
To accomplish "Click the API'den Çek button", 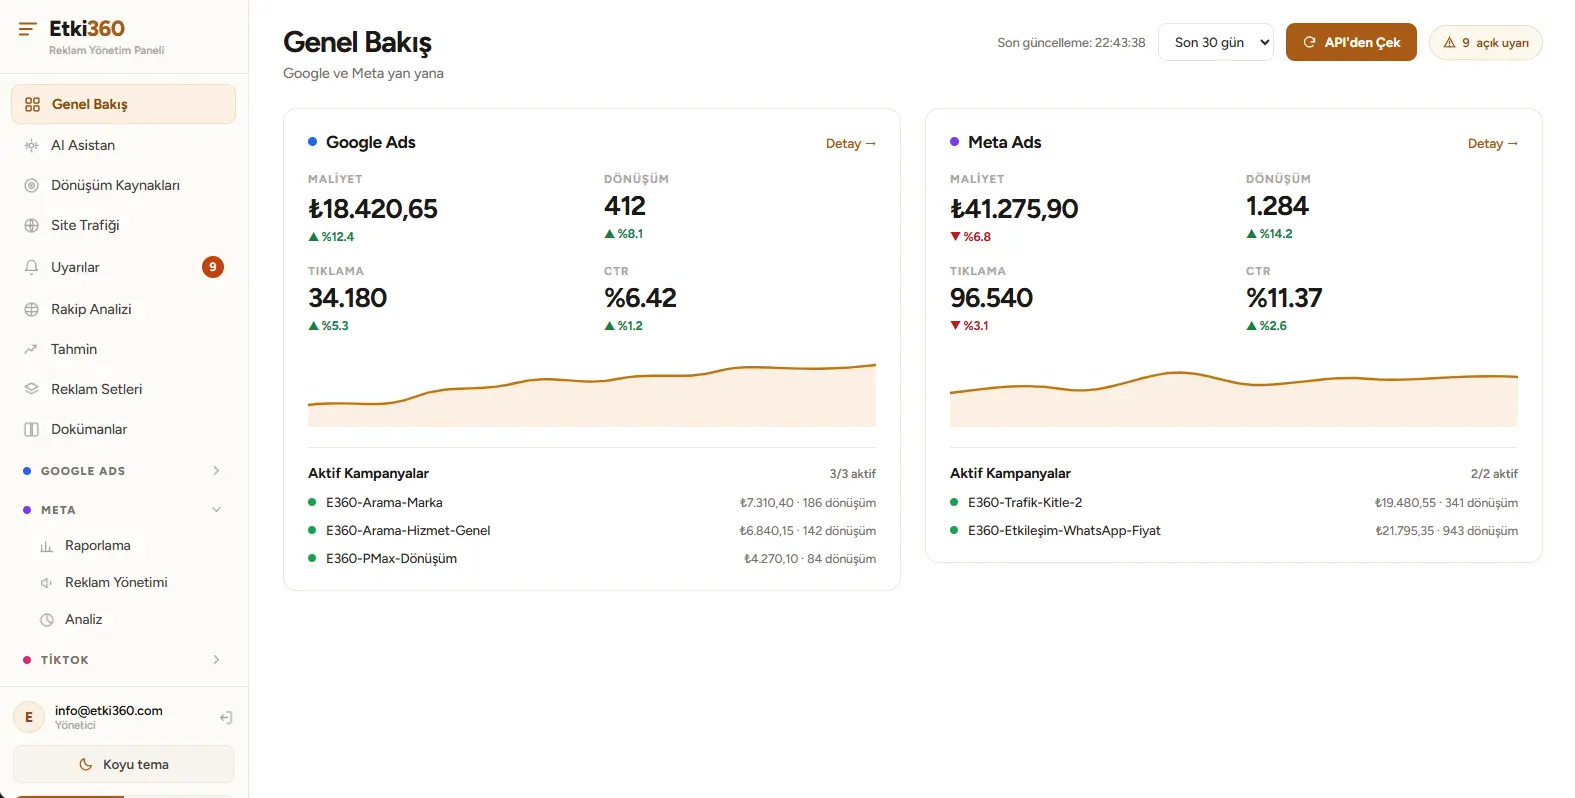I will tap(1351, 42).
